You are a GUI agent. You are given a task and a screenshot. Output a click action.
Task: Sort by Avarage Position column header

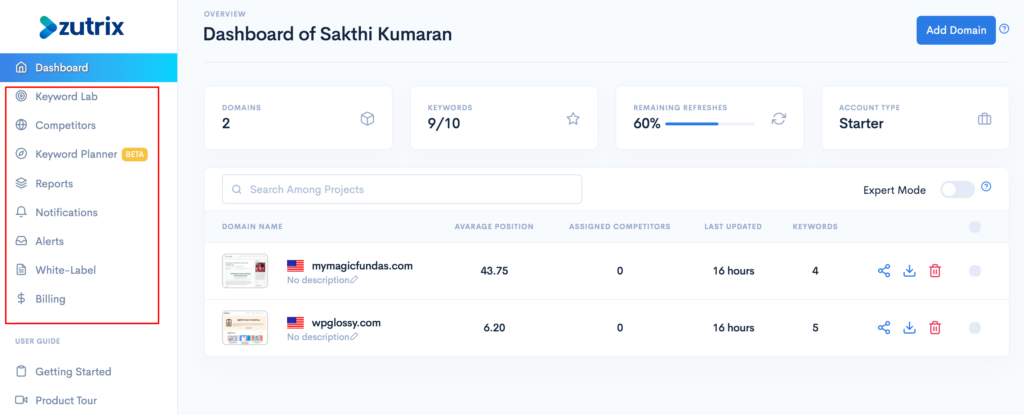point(494,227)
